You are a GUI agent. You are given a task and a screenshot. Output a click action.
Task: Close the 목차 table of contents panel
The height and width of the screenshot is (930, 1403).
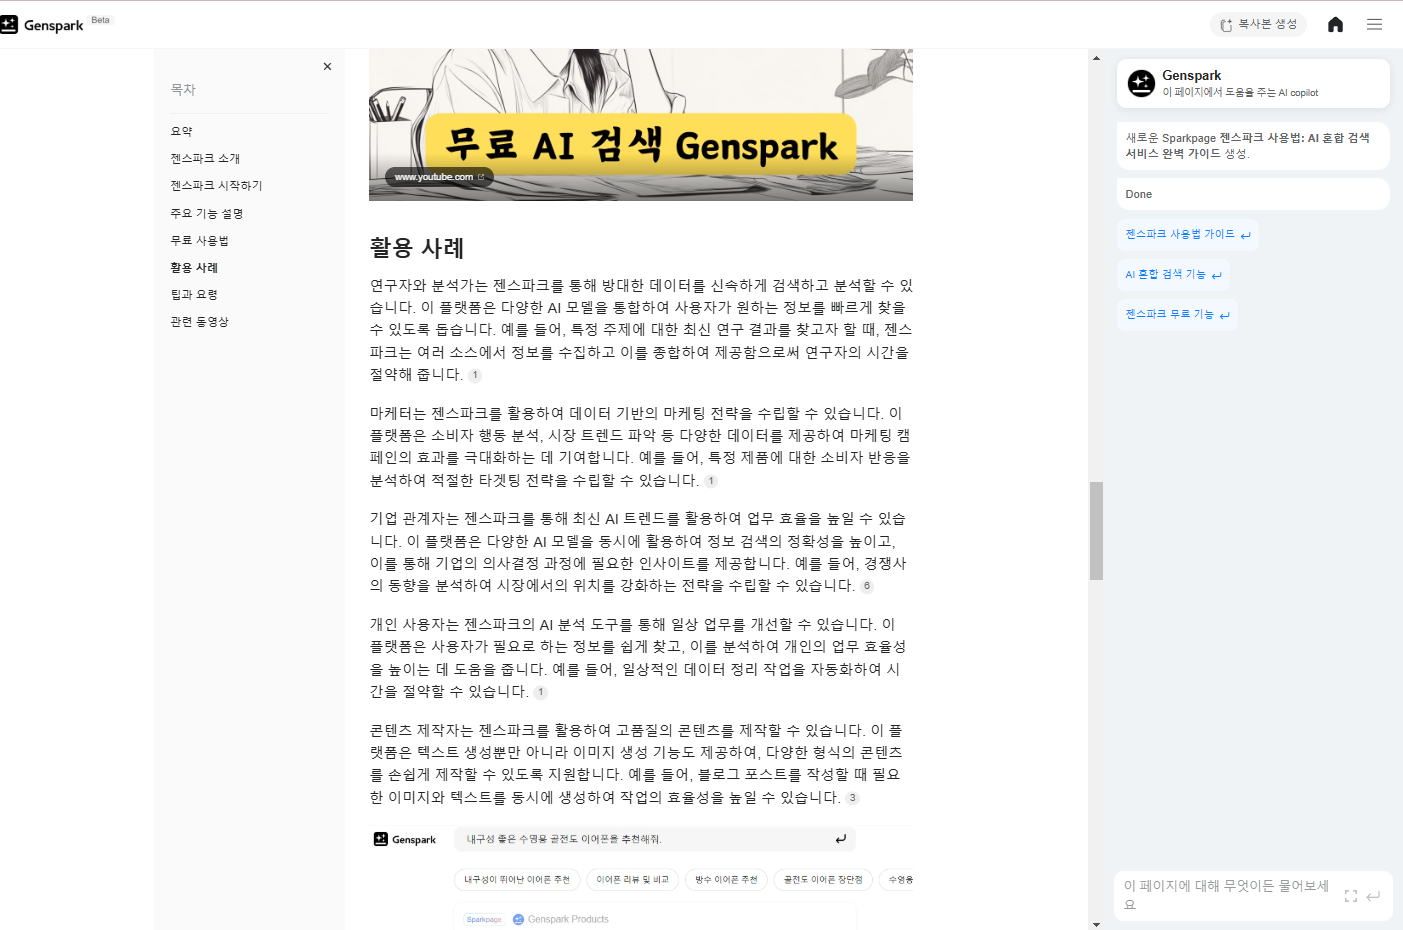(x=327, y=67)
